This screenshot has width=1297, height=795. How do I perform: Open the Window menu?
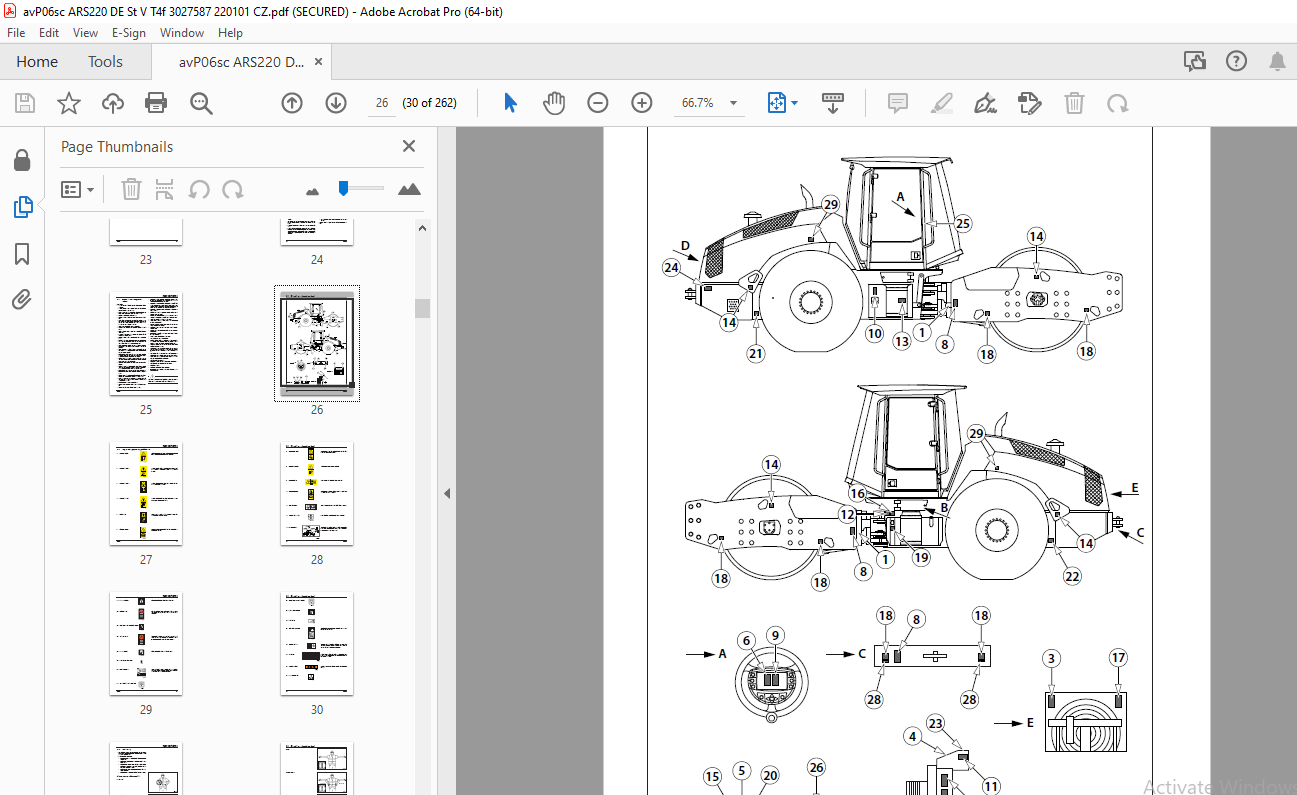[x=182, y=33]
